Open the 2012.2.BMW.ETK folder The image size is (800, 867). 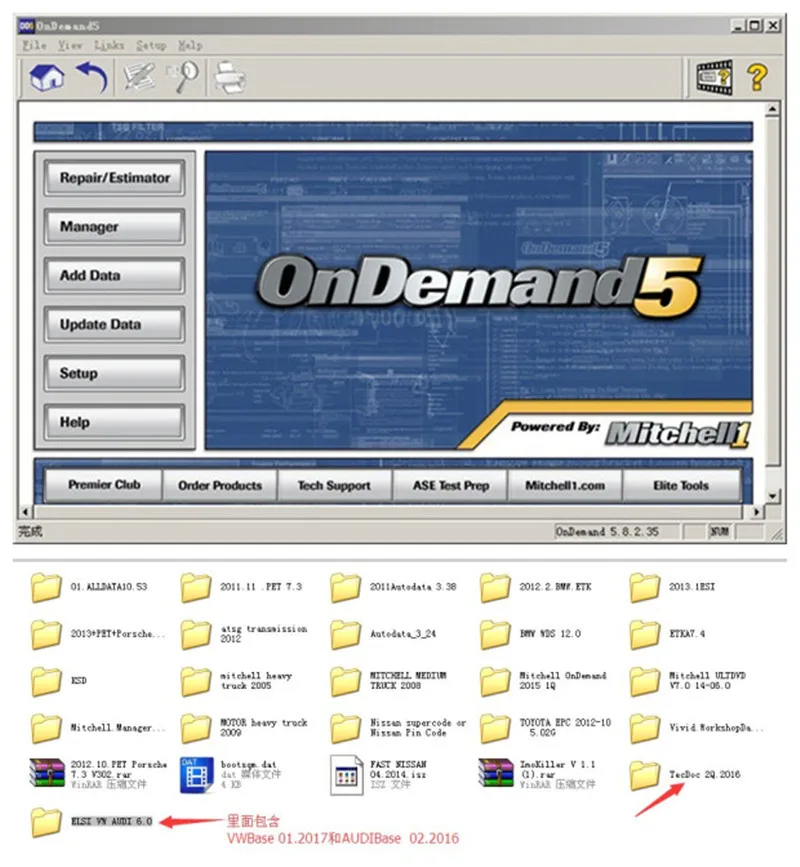point(536,587)
